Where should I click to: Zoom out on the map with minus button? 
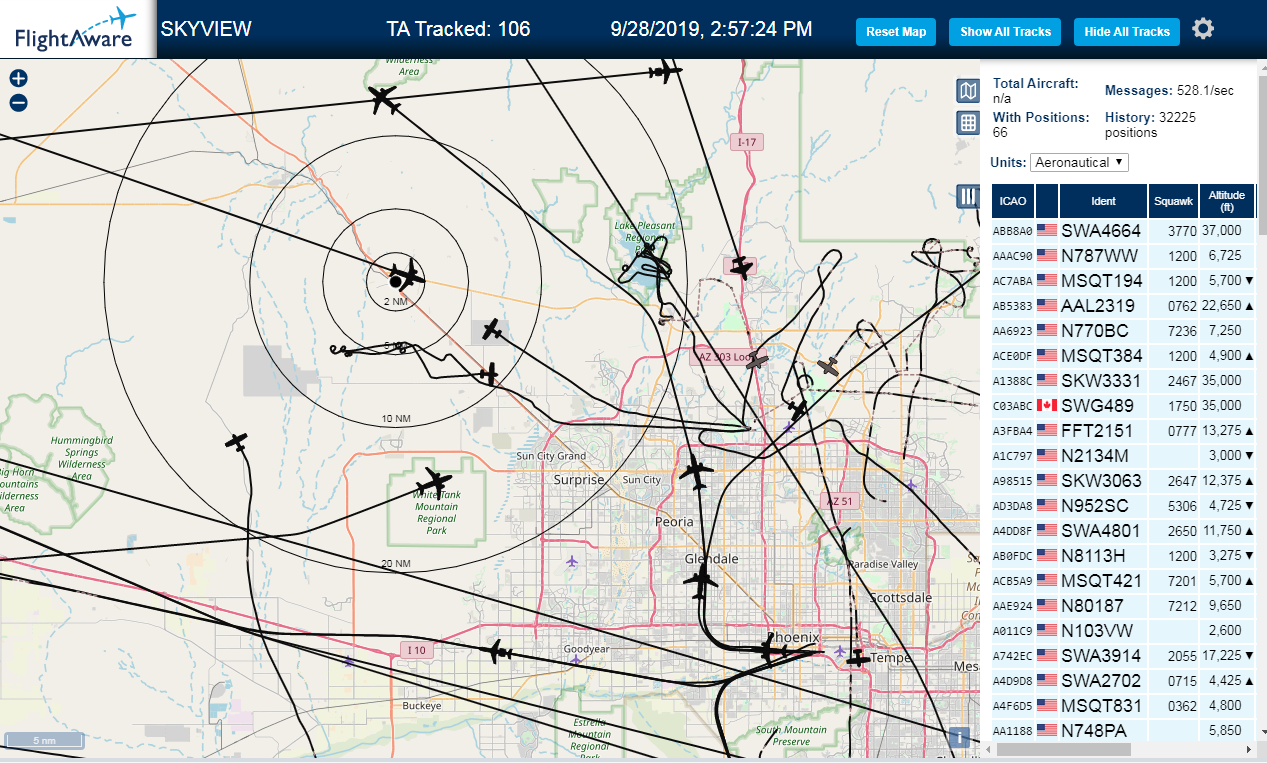click(18, 102)
